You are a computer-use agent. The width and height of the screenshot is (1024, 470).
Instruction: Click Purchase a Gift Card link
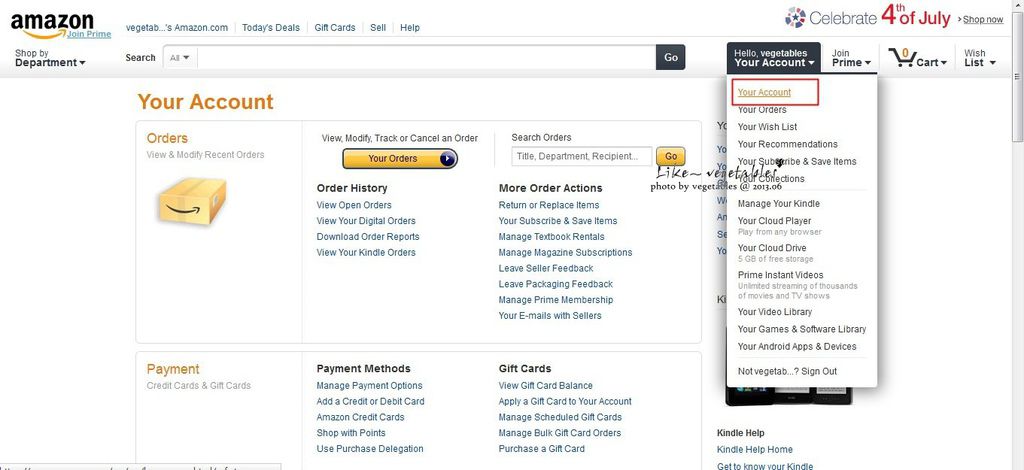[541, 448]
